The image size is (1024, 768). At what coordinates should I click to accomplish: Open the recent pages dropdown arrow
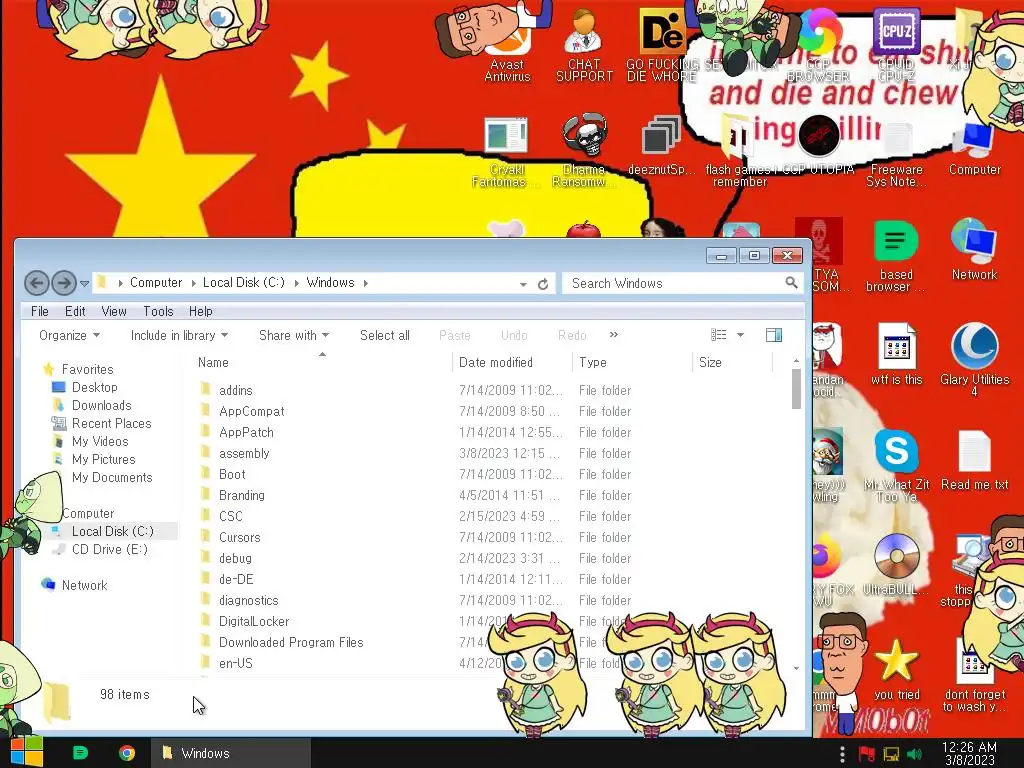(84, 283)
